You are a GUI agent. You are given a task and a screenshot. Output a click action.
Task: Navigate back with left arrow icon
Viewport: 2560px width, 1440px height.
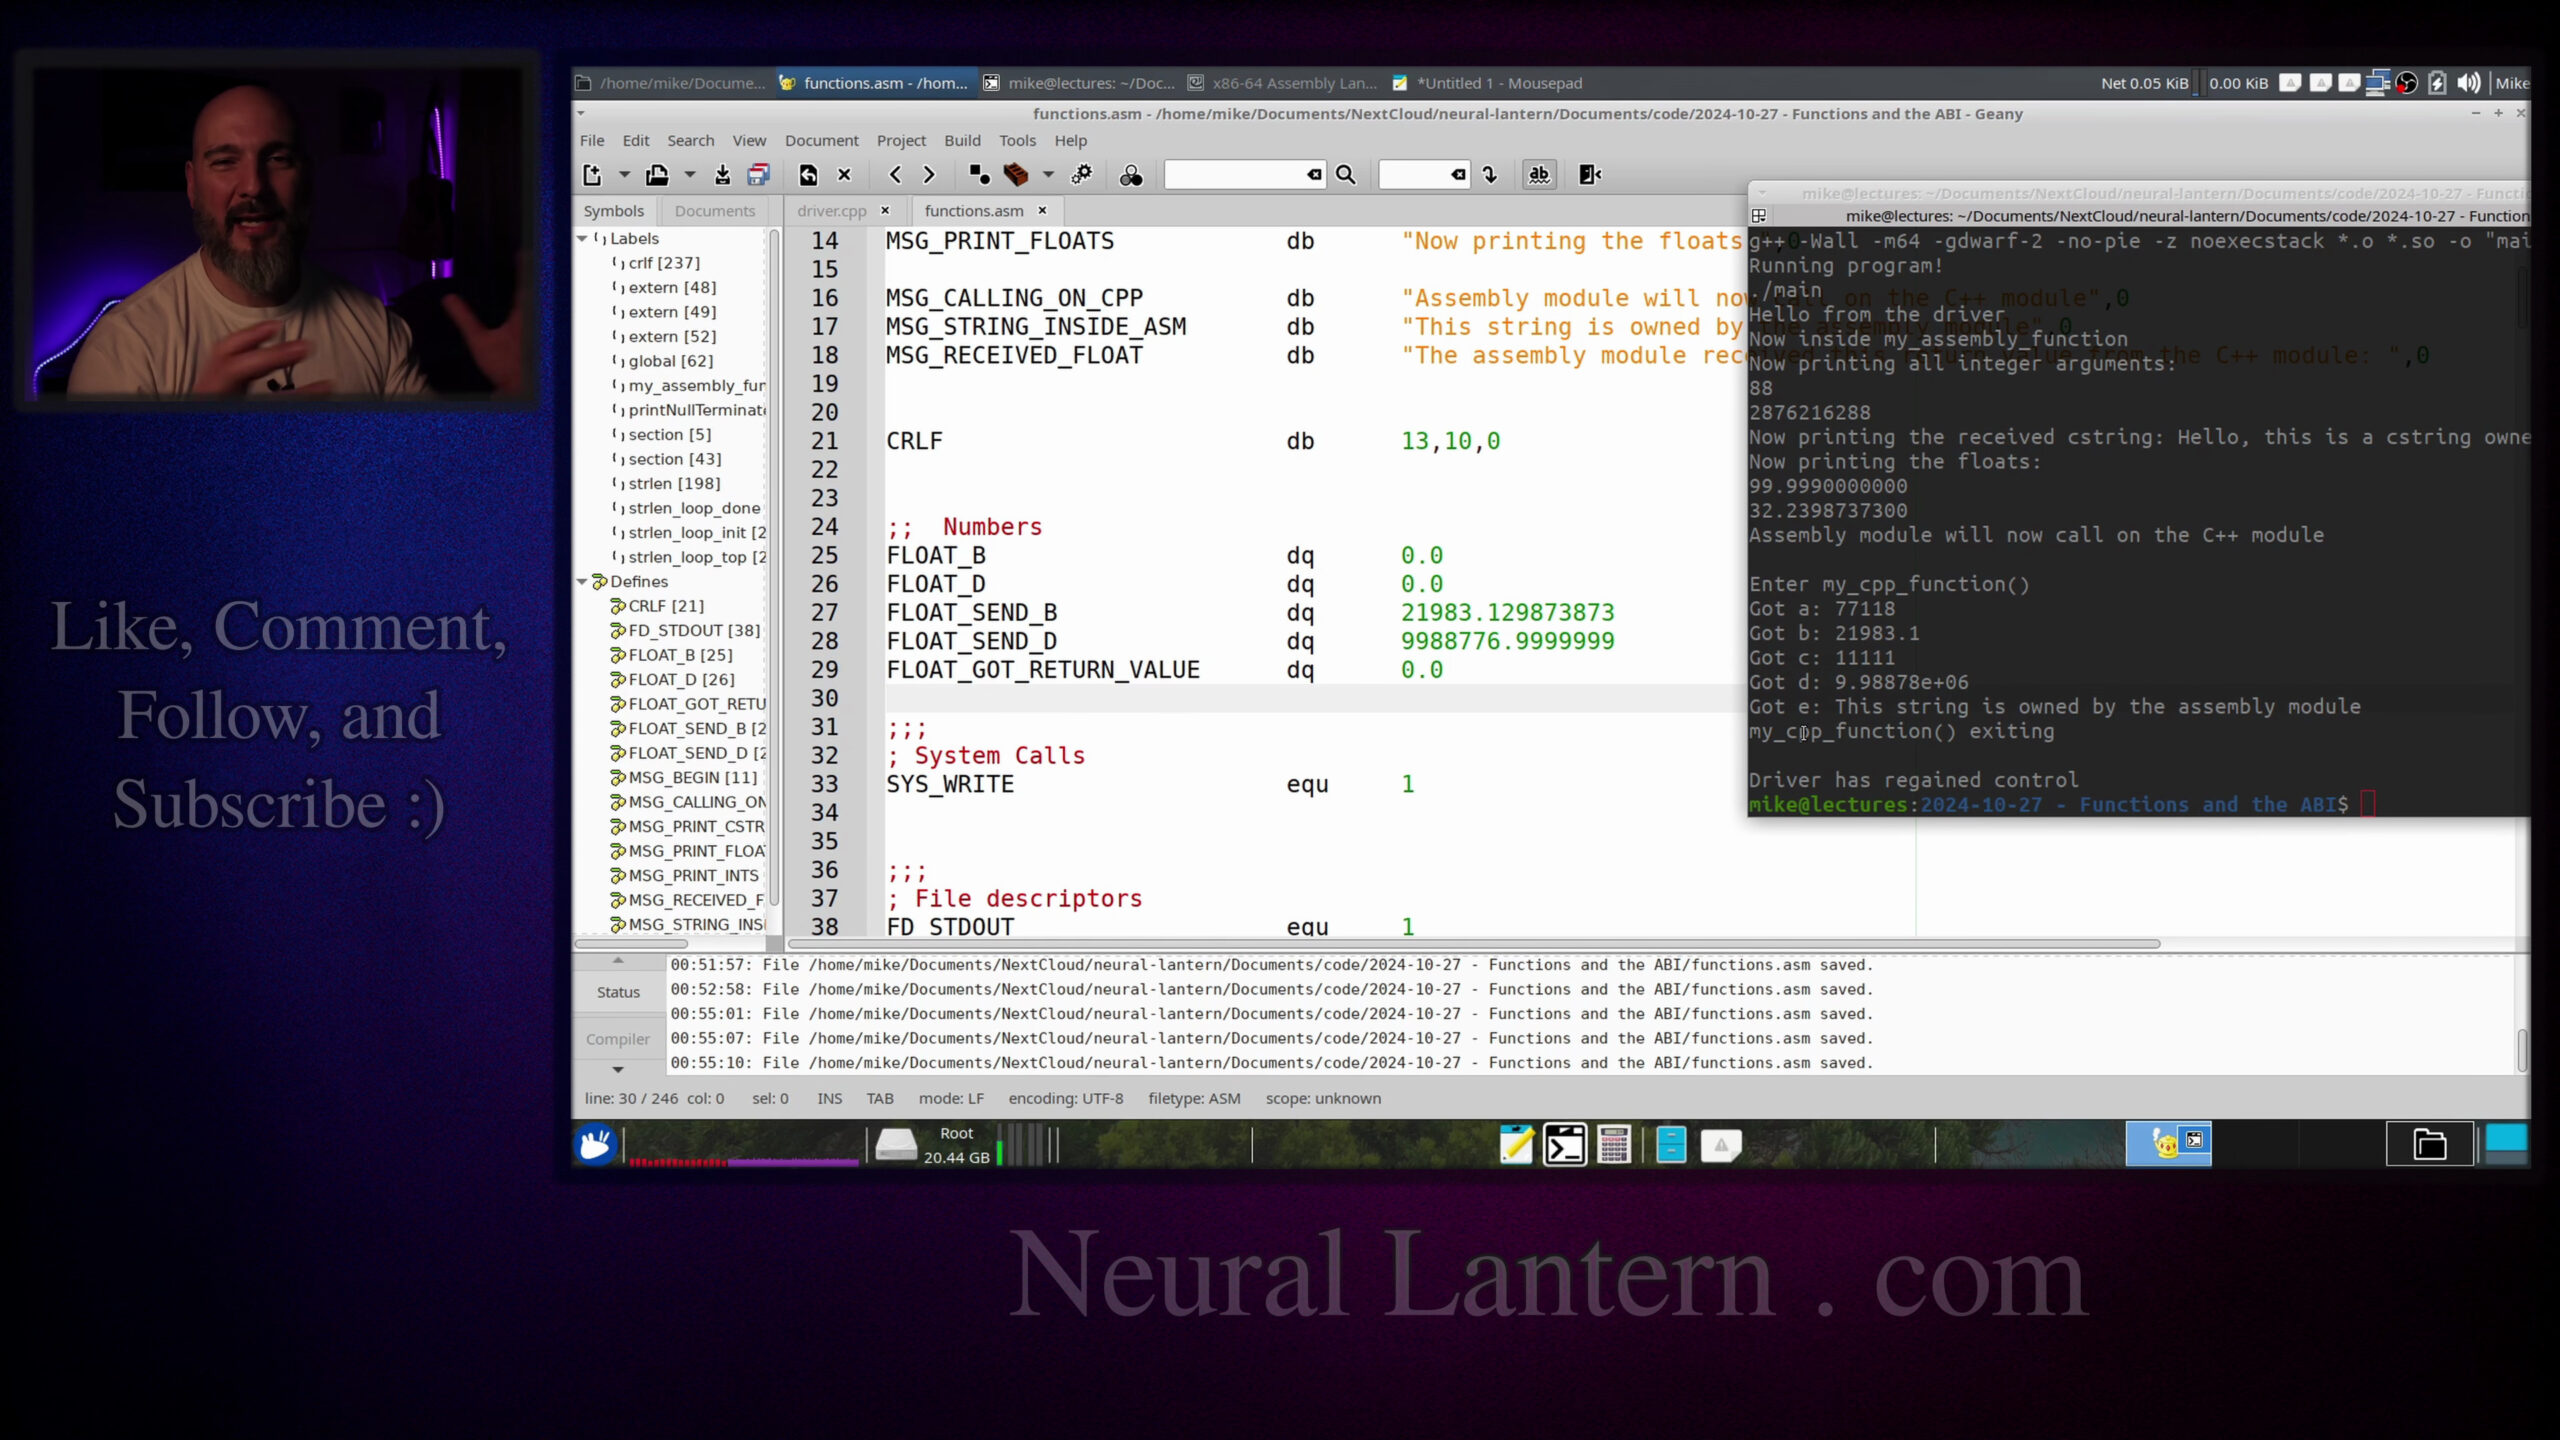pyautogui.click(x=895, y=175)
